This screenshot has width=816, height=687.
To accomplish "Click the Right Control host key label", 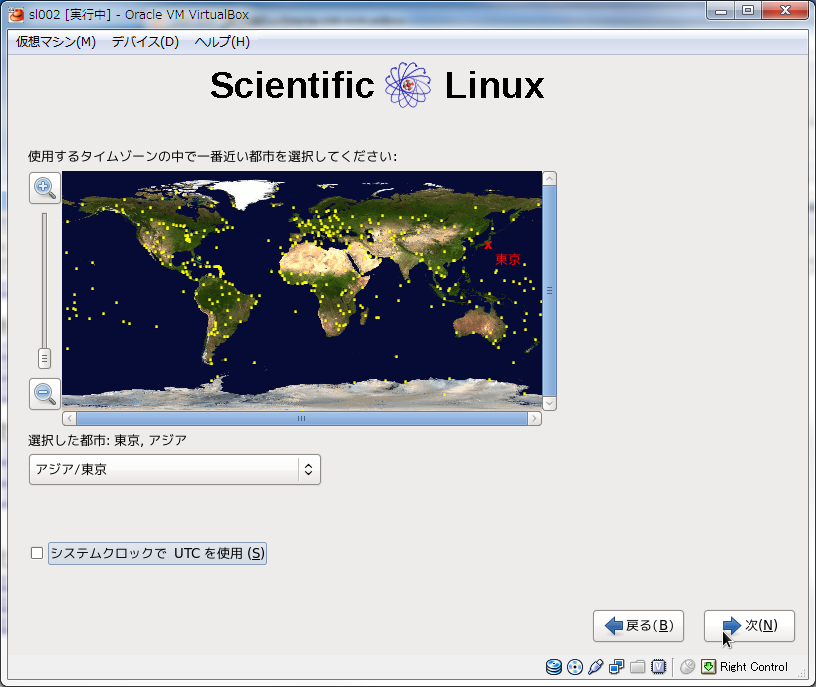I will 754,667.
